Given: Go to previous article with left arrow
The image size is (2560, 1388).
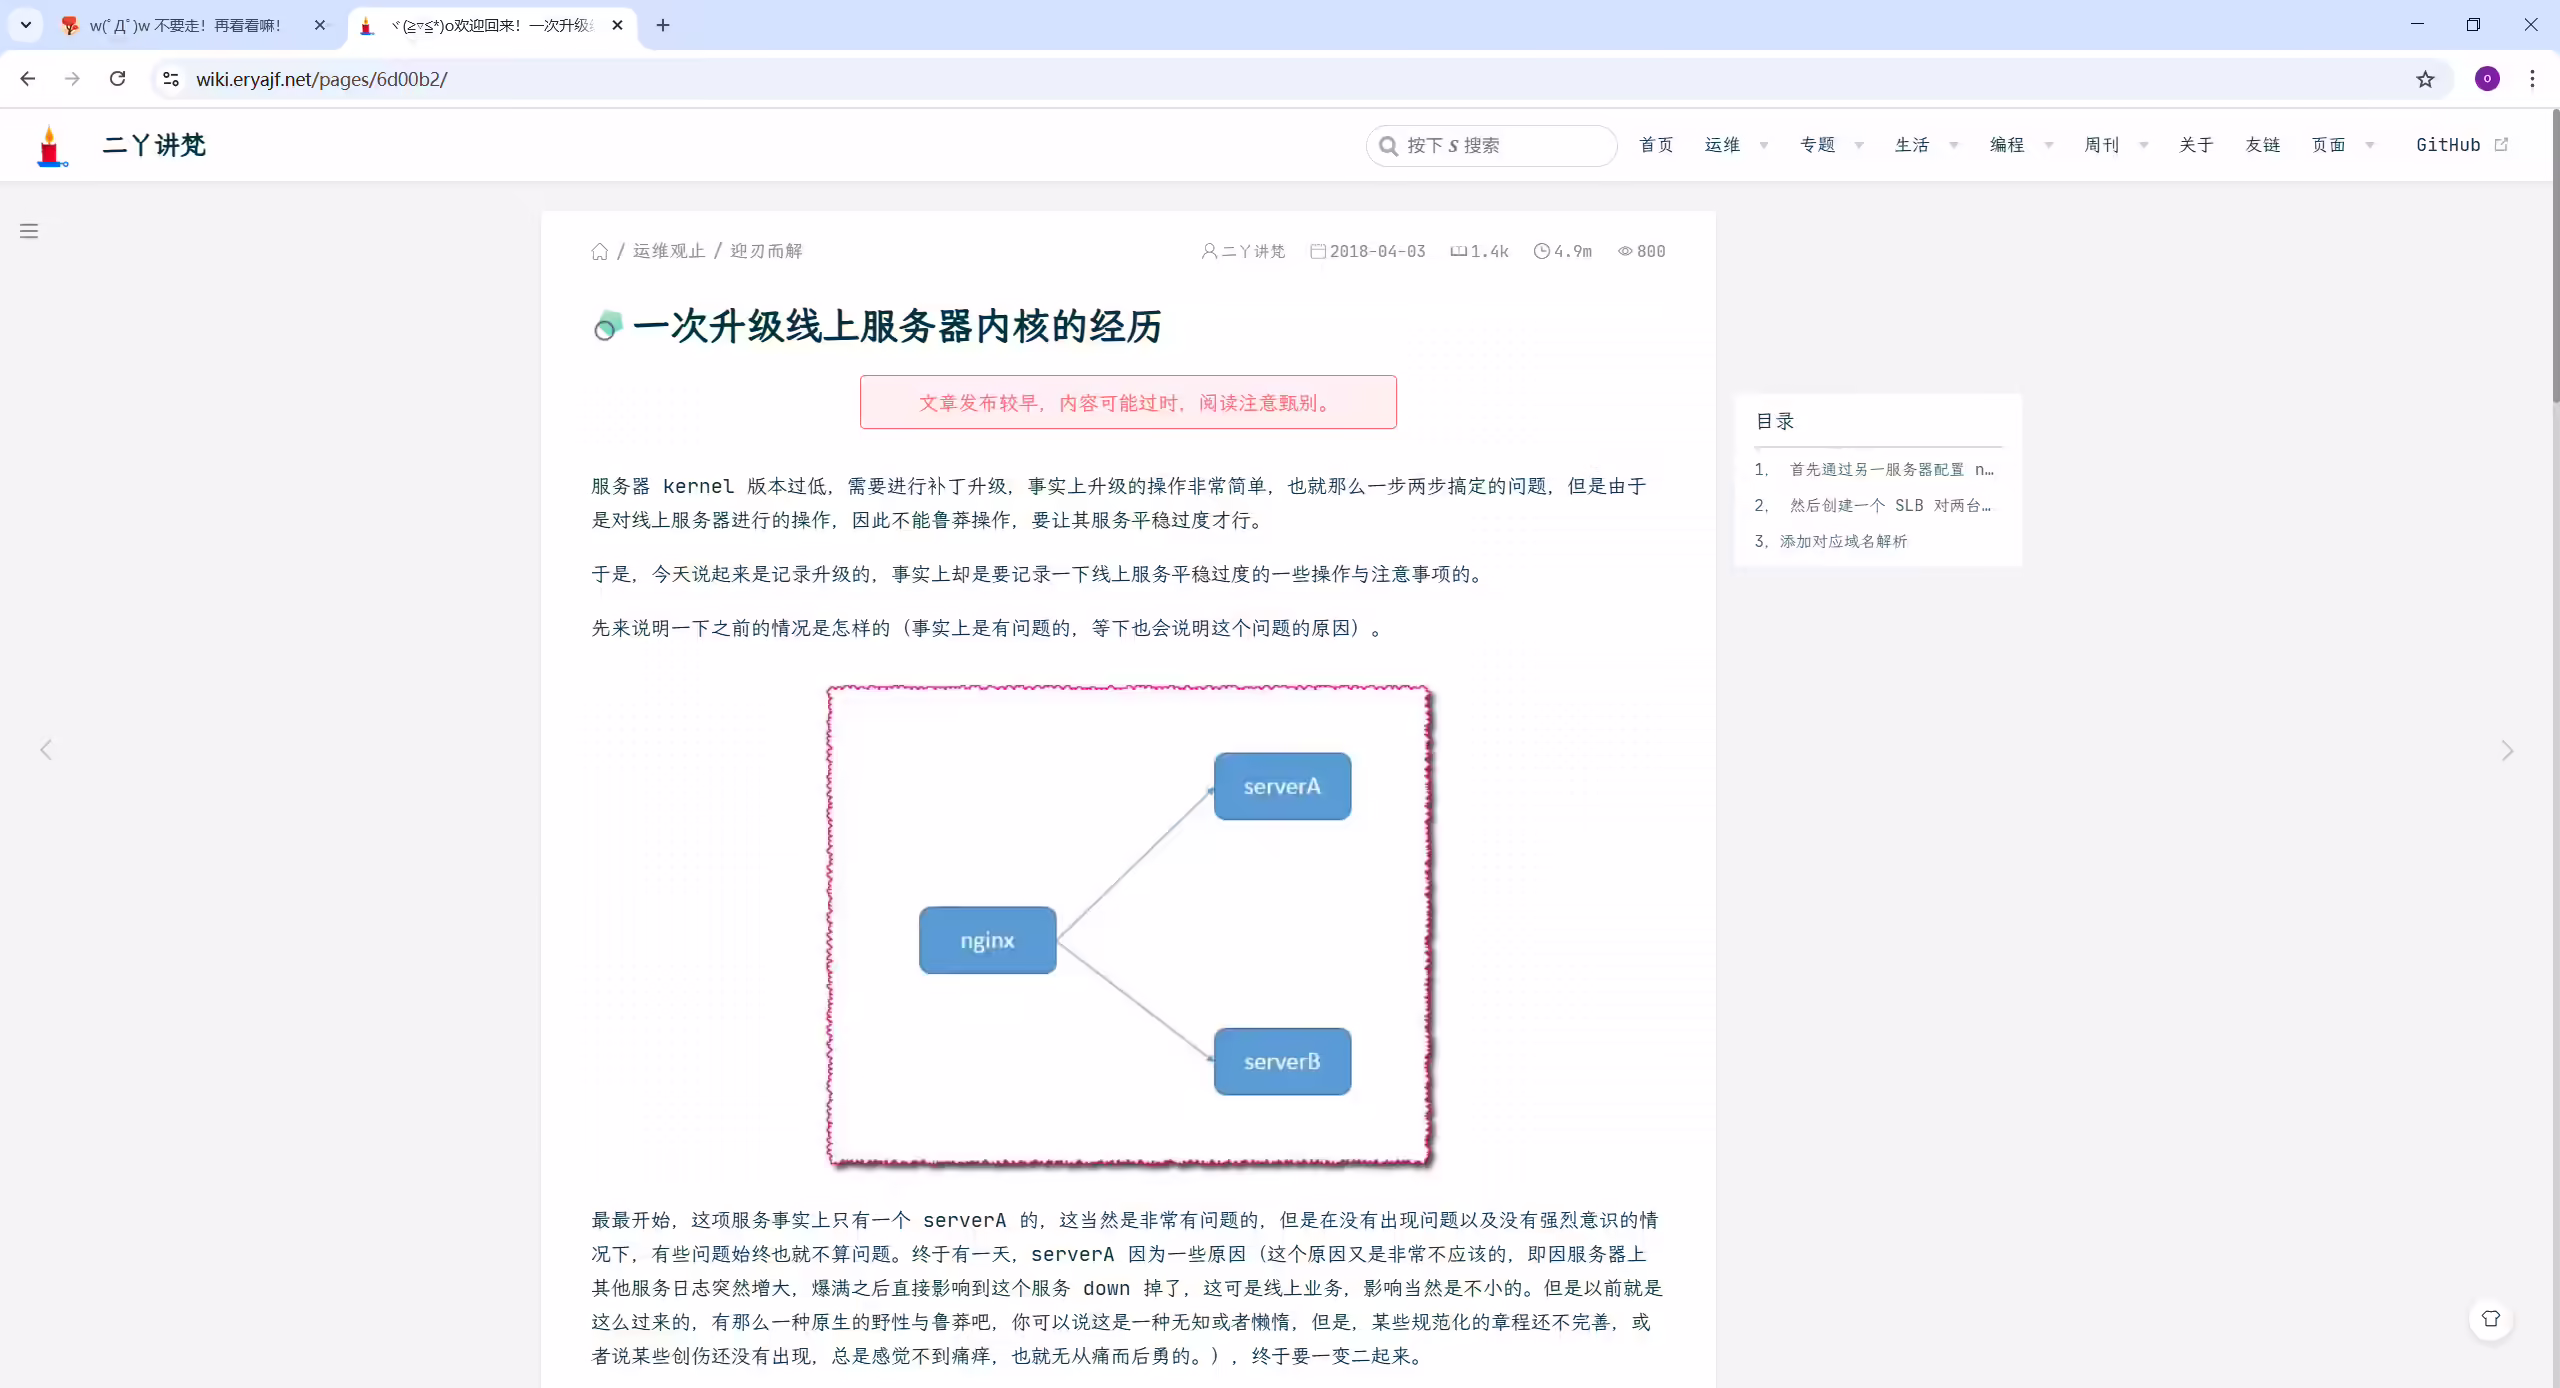Looking at the screenshot, I should 46,750.
